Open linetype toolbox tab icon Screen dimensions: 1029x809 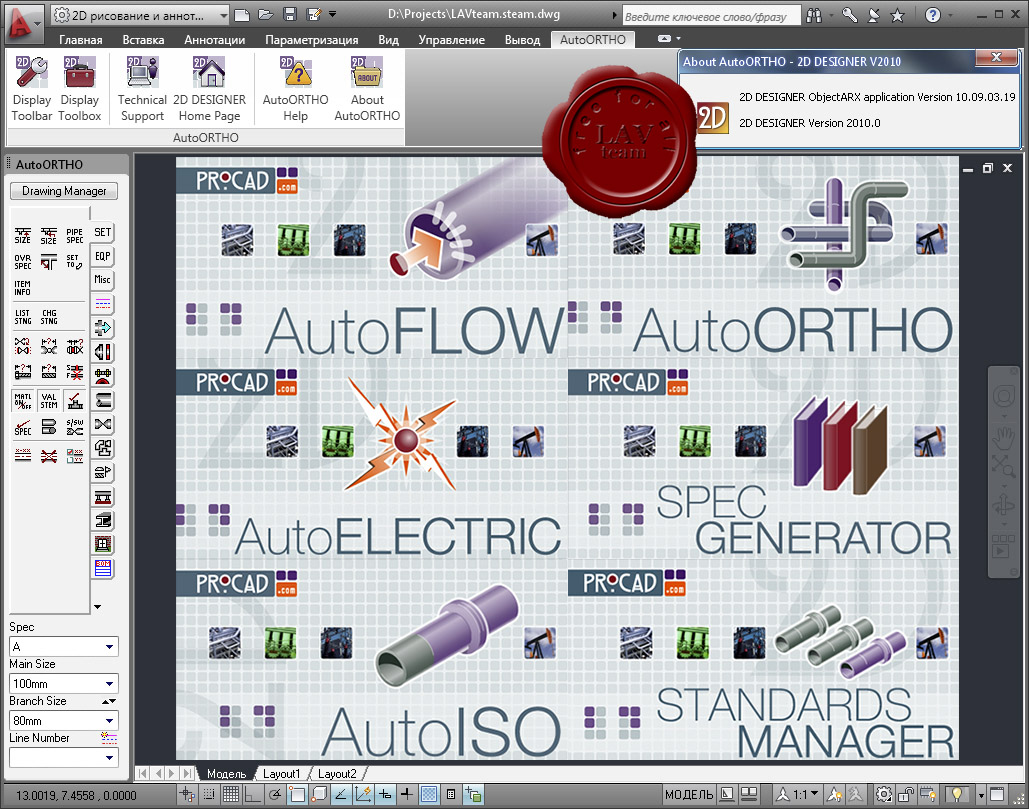(103, 304)
